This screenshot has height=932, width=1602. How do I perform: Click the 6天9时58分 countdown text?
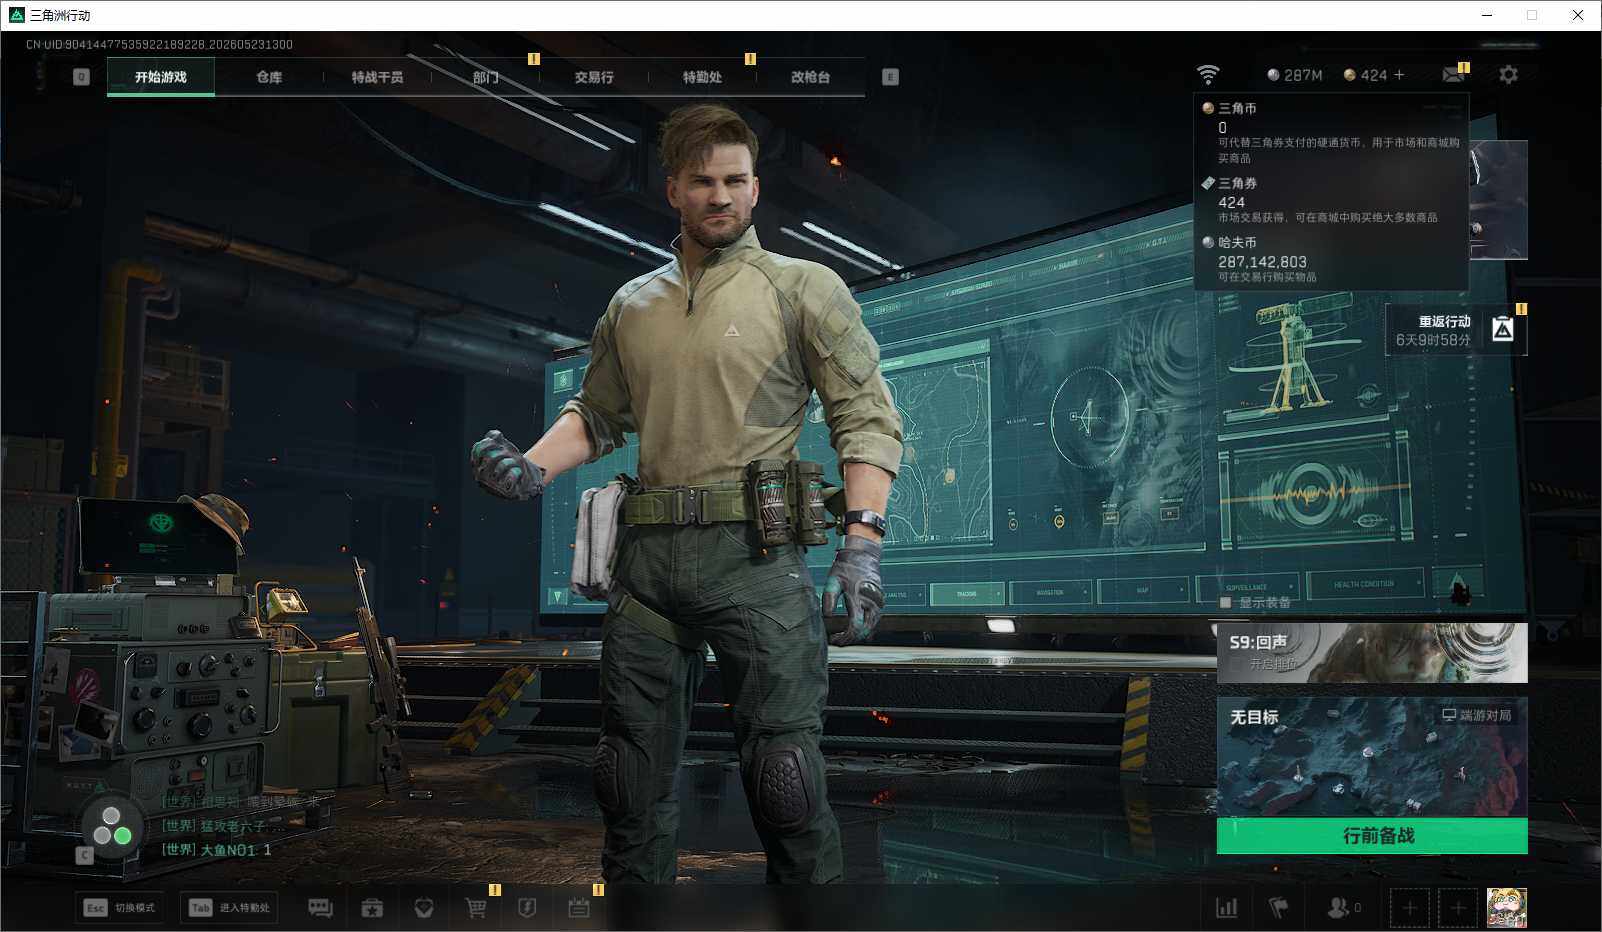1433,340
